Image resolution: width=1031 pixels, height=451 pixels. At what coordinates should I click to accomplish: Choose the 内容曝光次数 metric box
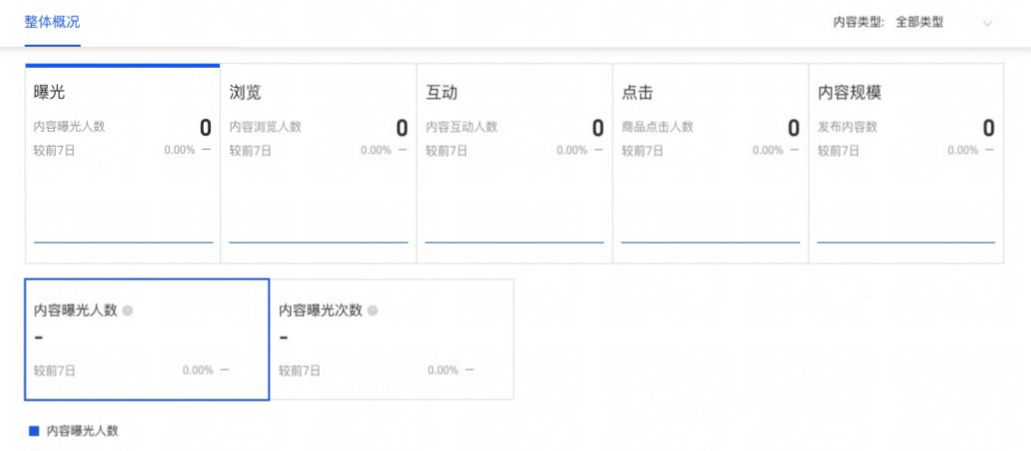pos(392,339)
